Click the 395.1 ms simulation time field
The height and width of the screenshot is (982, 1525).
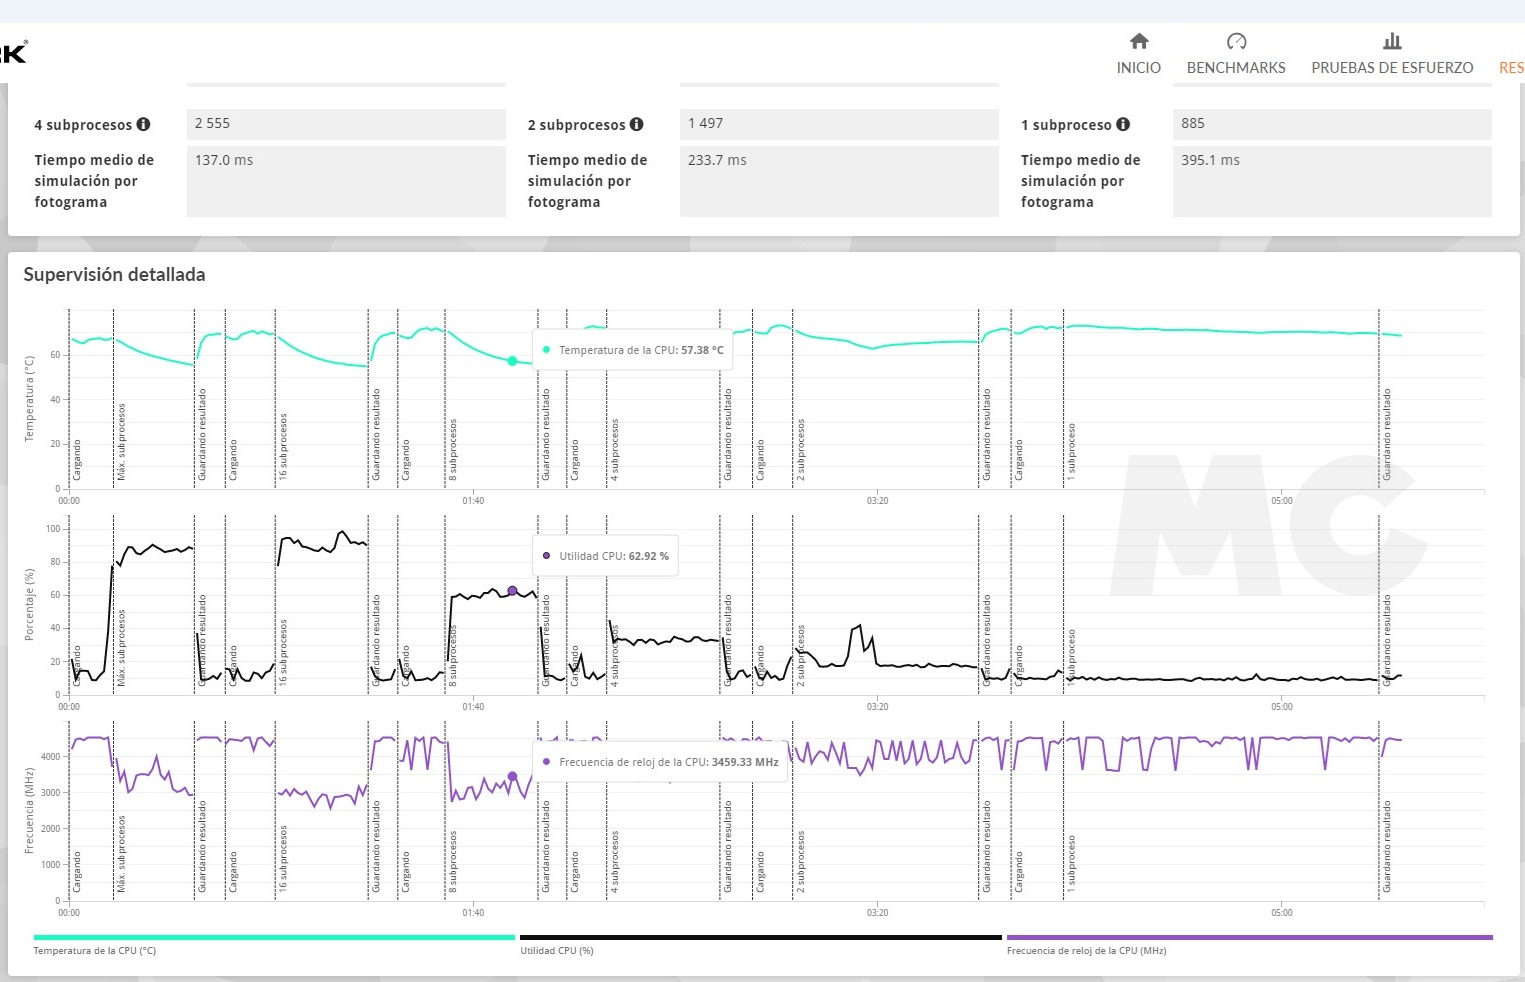1331,181
